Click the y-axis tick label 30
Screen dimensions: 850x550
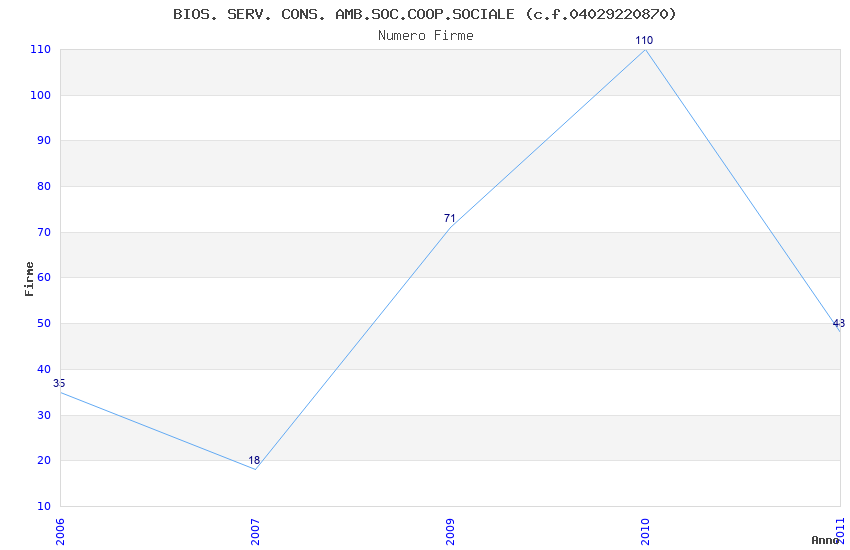pos(44,416)
